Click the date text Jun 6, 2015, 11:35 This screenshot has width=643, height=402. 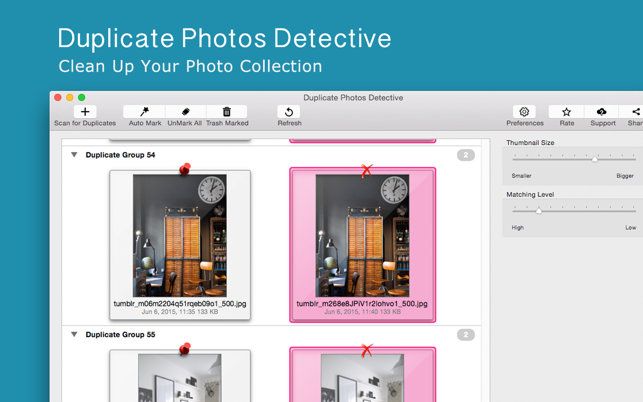pos(168,312)
